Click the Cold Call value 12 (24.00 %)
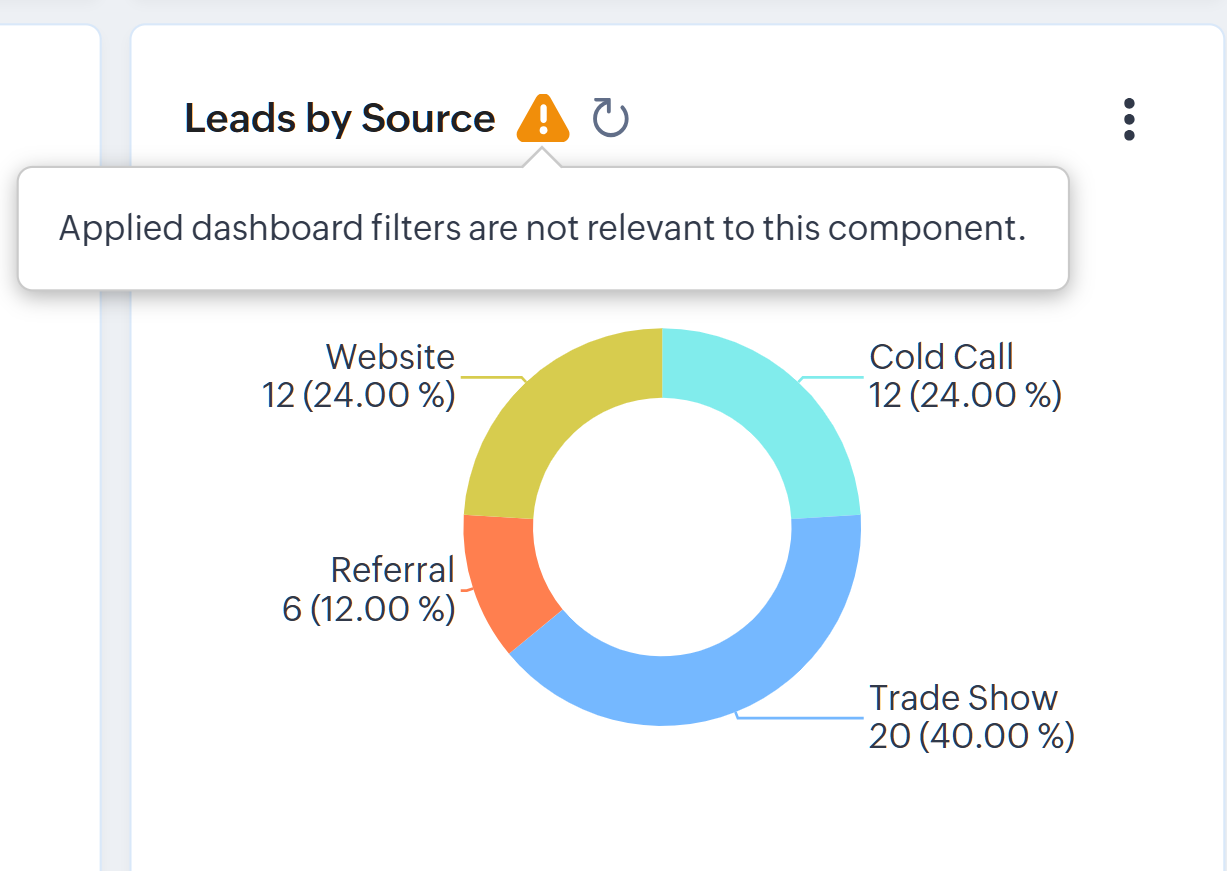This screenshot has width=1227, height=871. click(965, 396)
